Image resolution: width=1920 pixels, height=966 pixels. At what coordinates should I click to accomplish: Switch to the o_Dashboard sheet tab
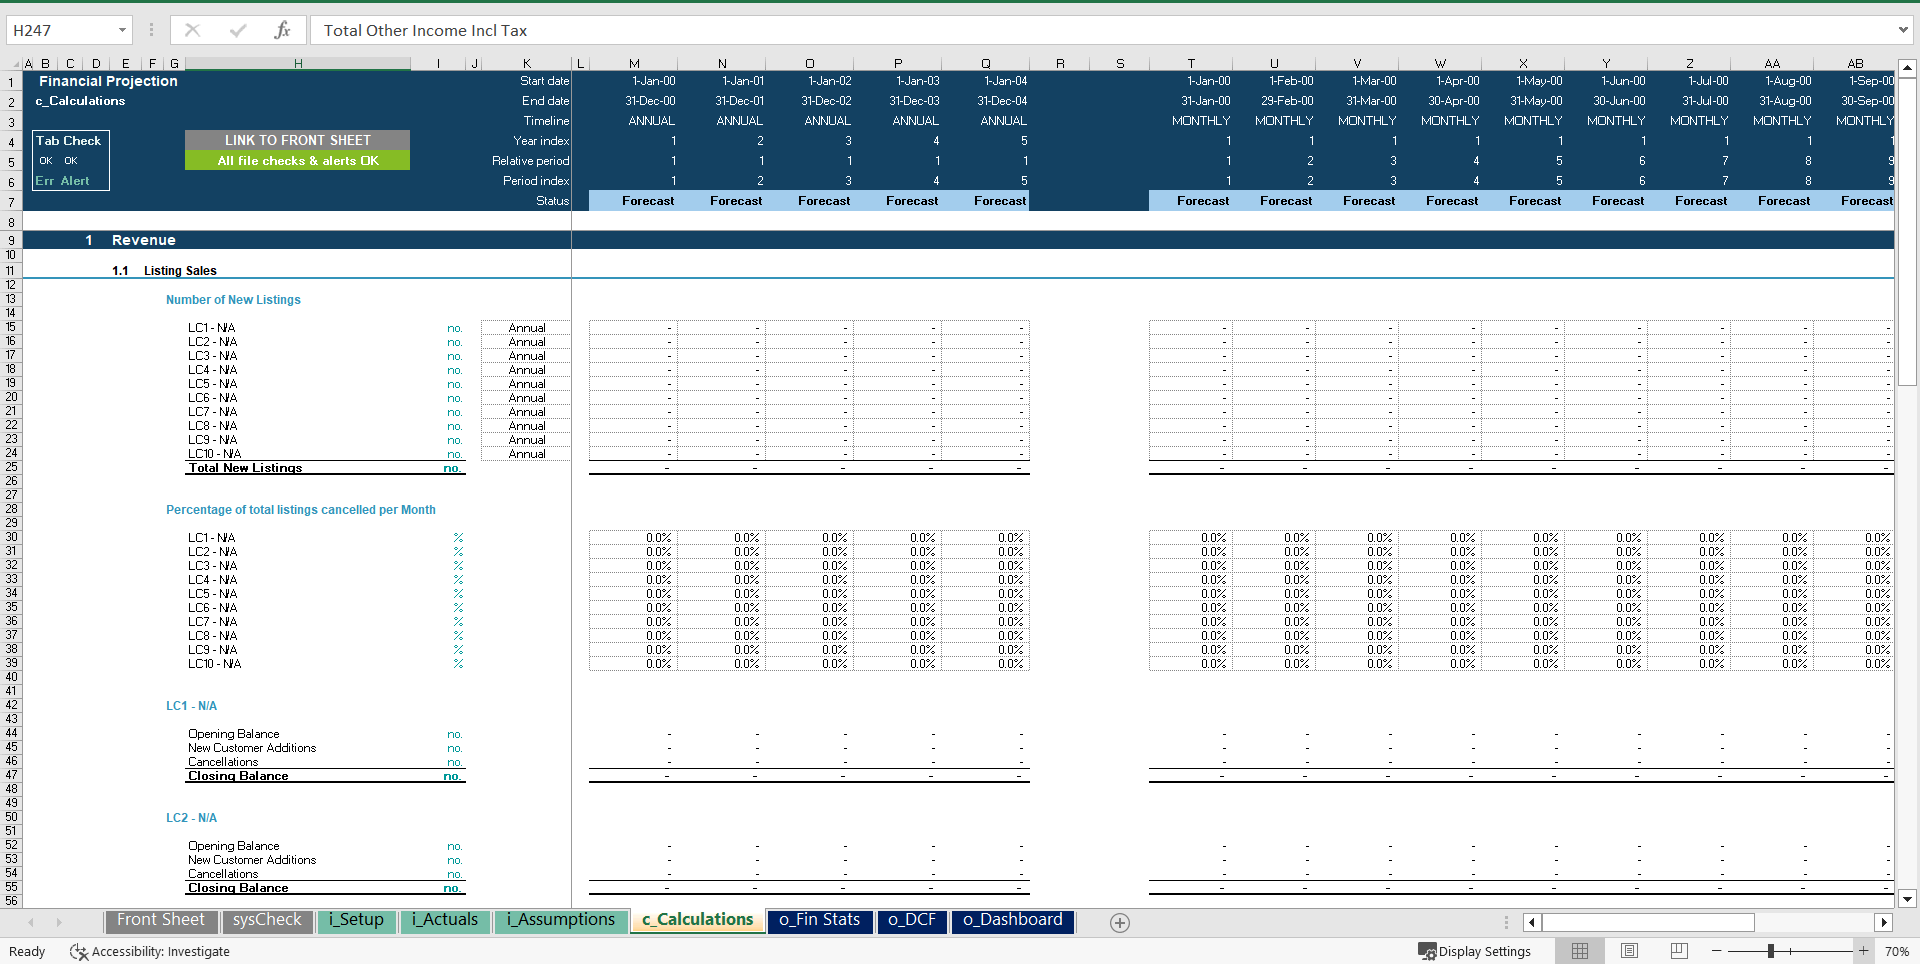(1012, 920)
